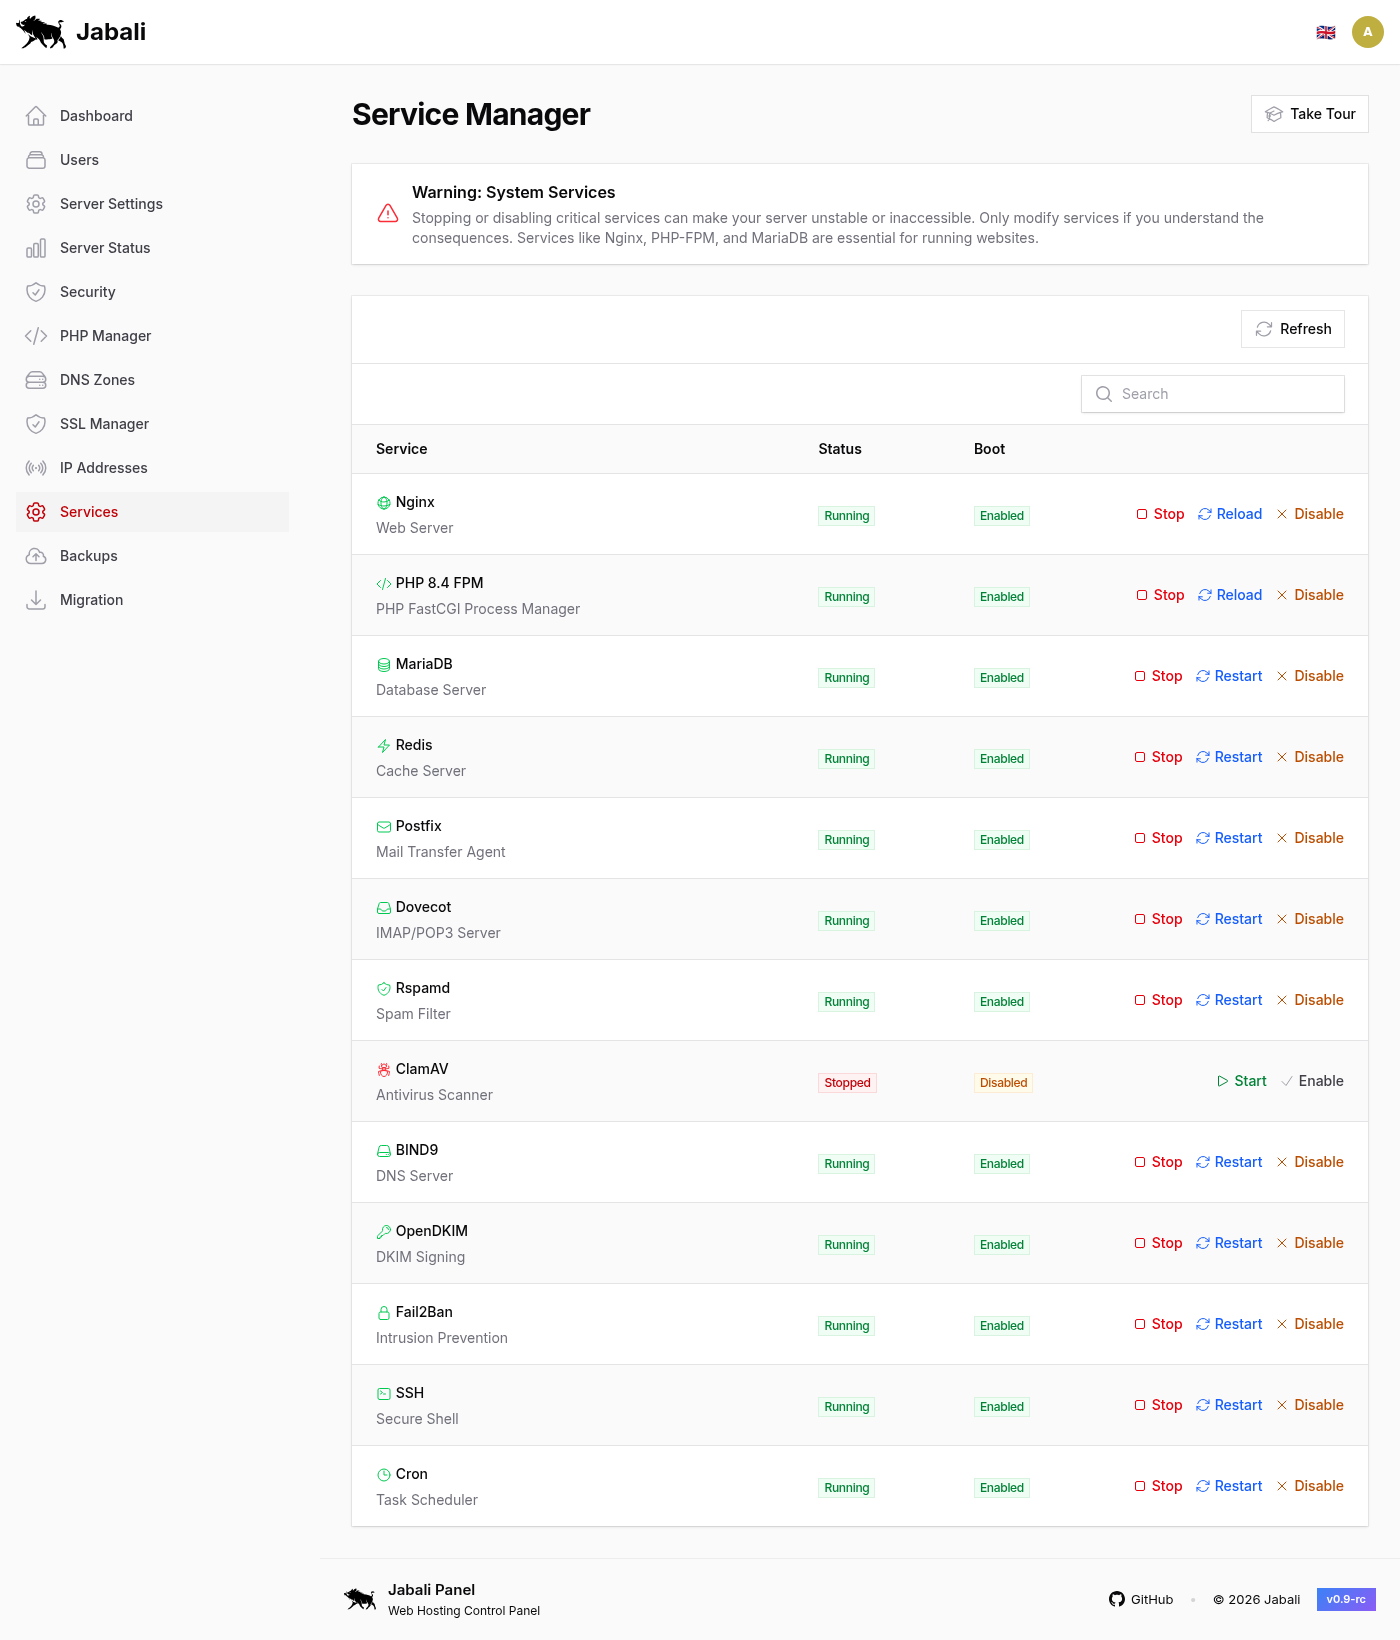
Task: Click the Backups cloud upload icon
Action: tap(36, 556)
